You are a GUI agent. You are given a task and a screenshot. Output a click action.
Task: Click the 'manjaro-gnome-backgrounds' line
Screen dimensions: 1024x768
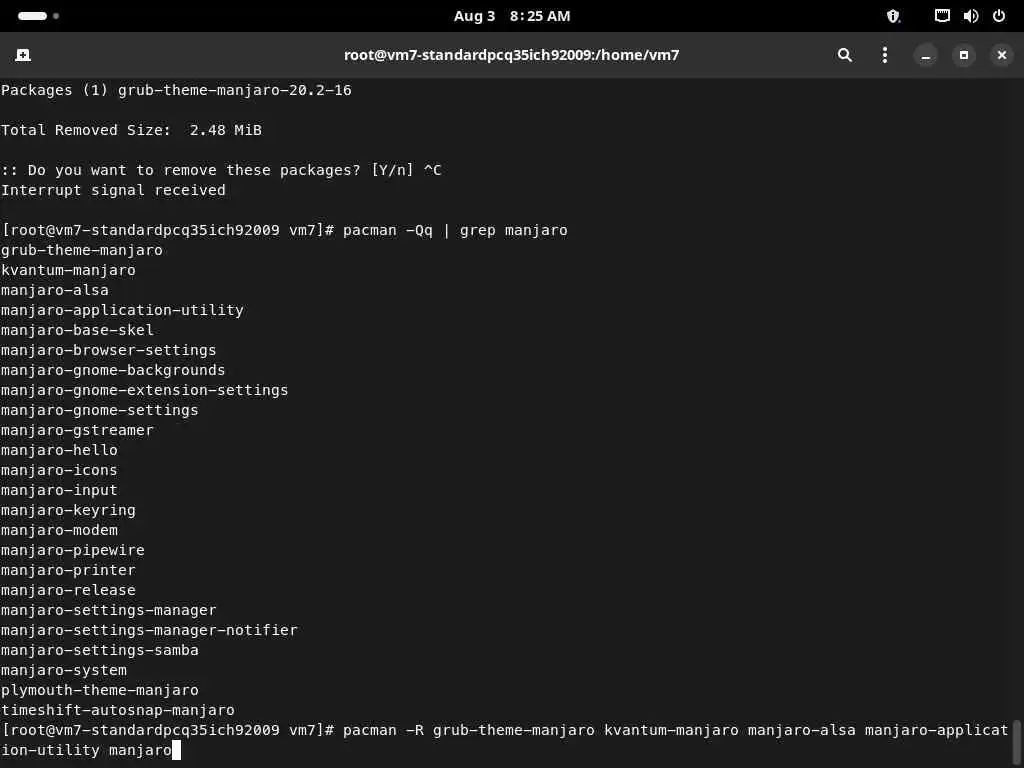coord(113,370)
